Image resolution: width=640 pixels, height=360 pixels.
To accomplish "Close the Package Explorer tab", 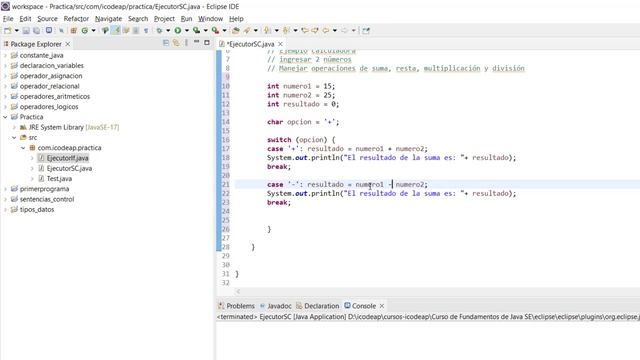I will coord(68,44).
